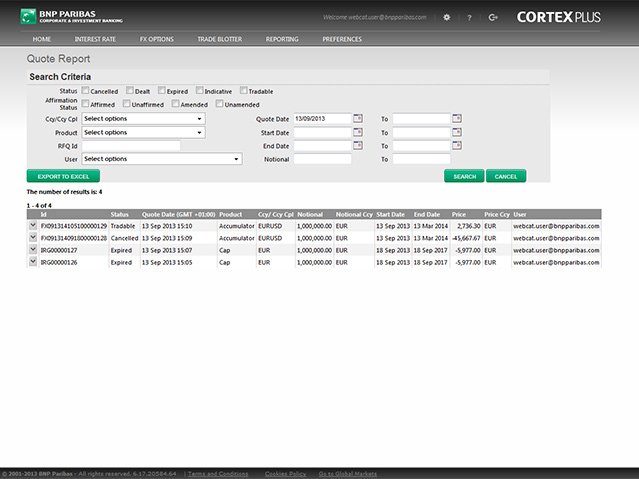Enable the Unaffirmed checkbox
Viewport: 639px width, 479px height.
coord(127,104)
